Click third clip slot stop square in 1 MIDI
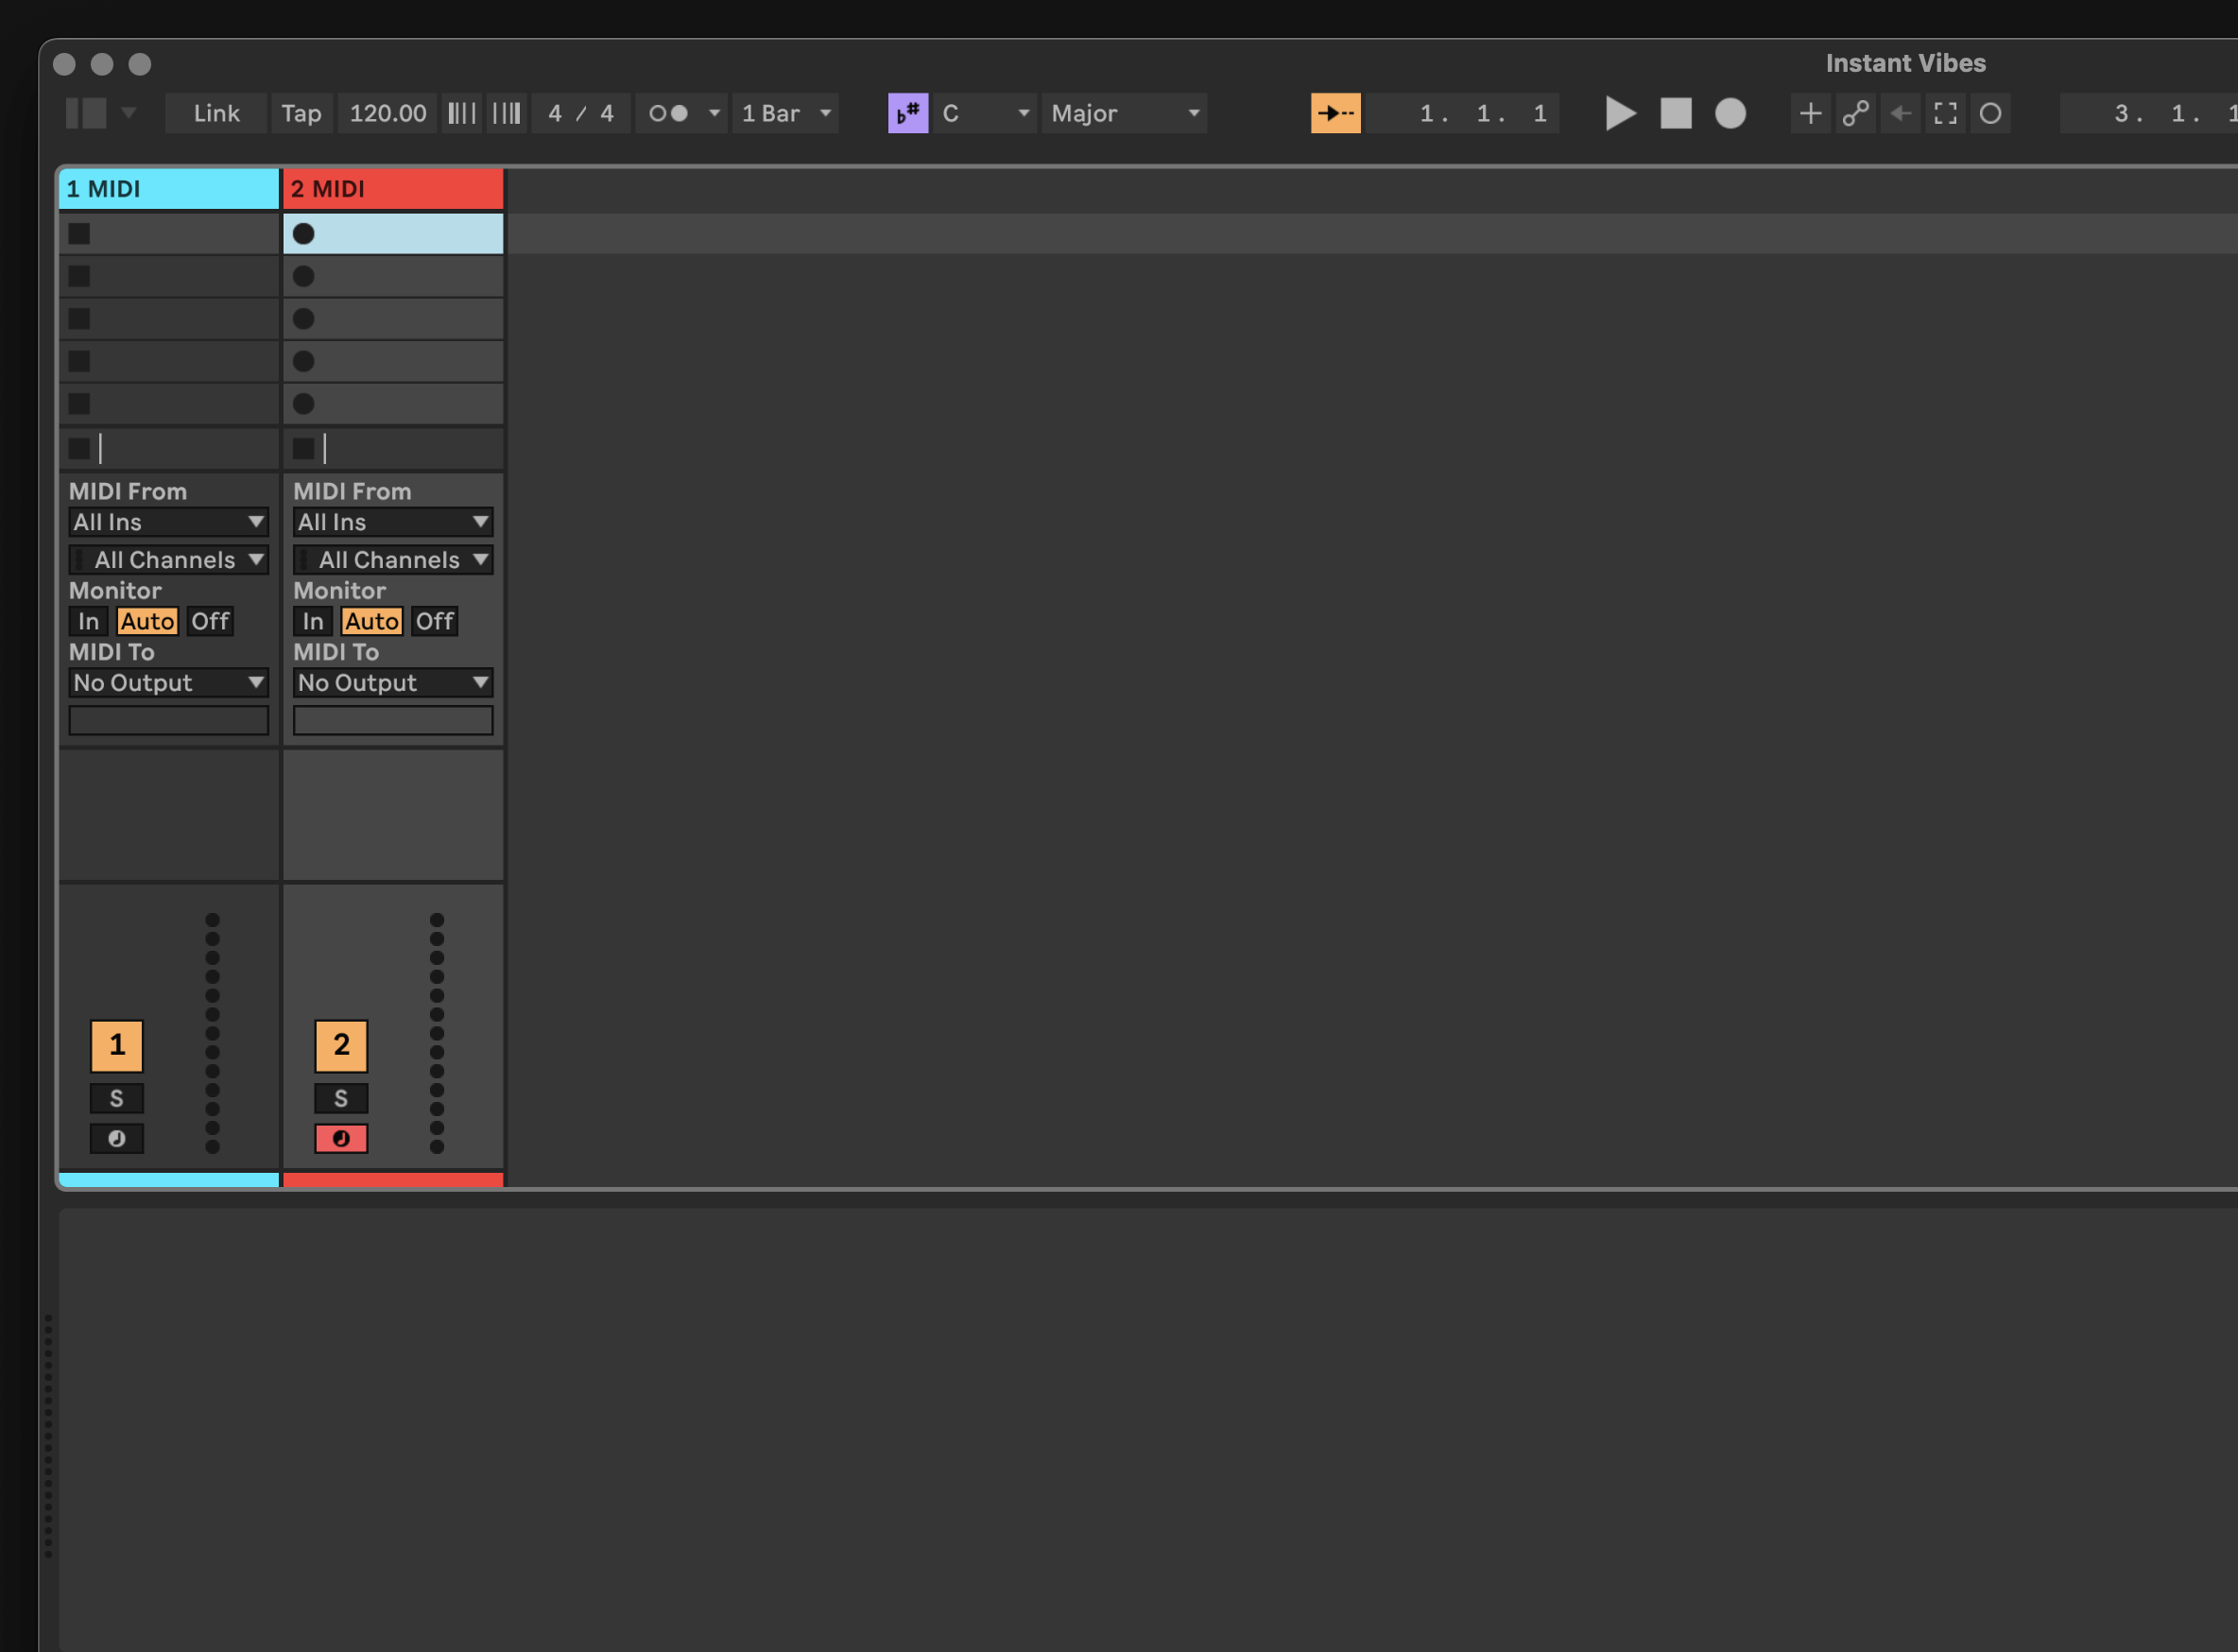 pyautogui.click(x=79, y=319)
